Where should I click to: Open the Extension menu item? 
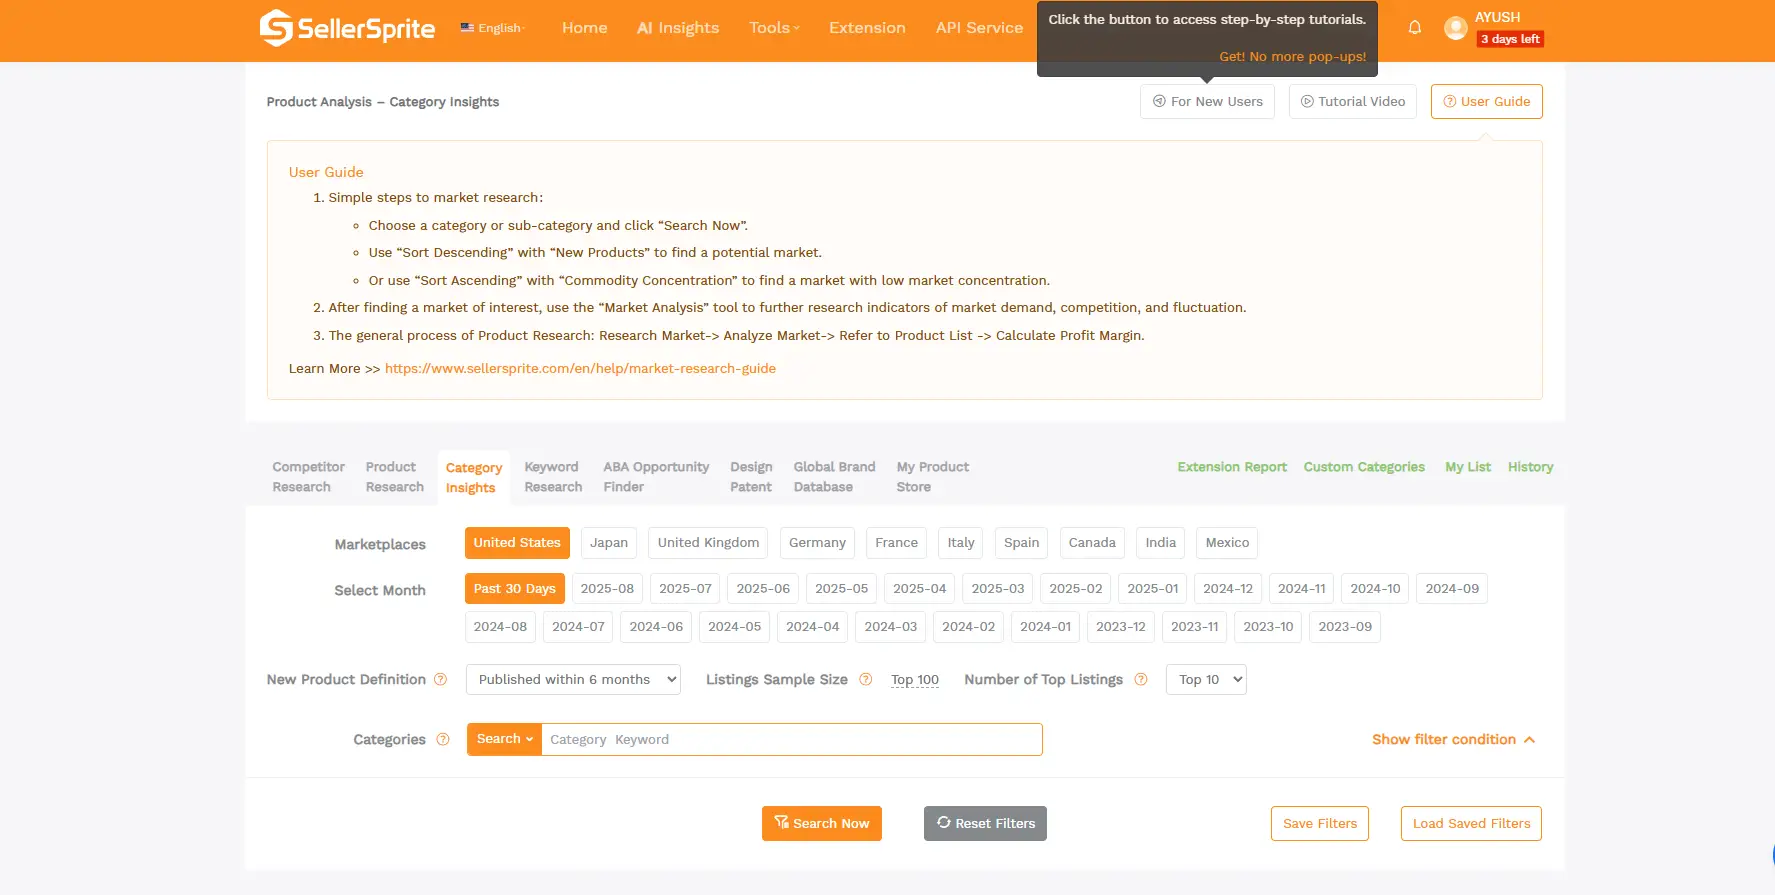click(x=867, y=28)
